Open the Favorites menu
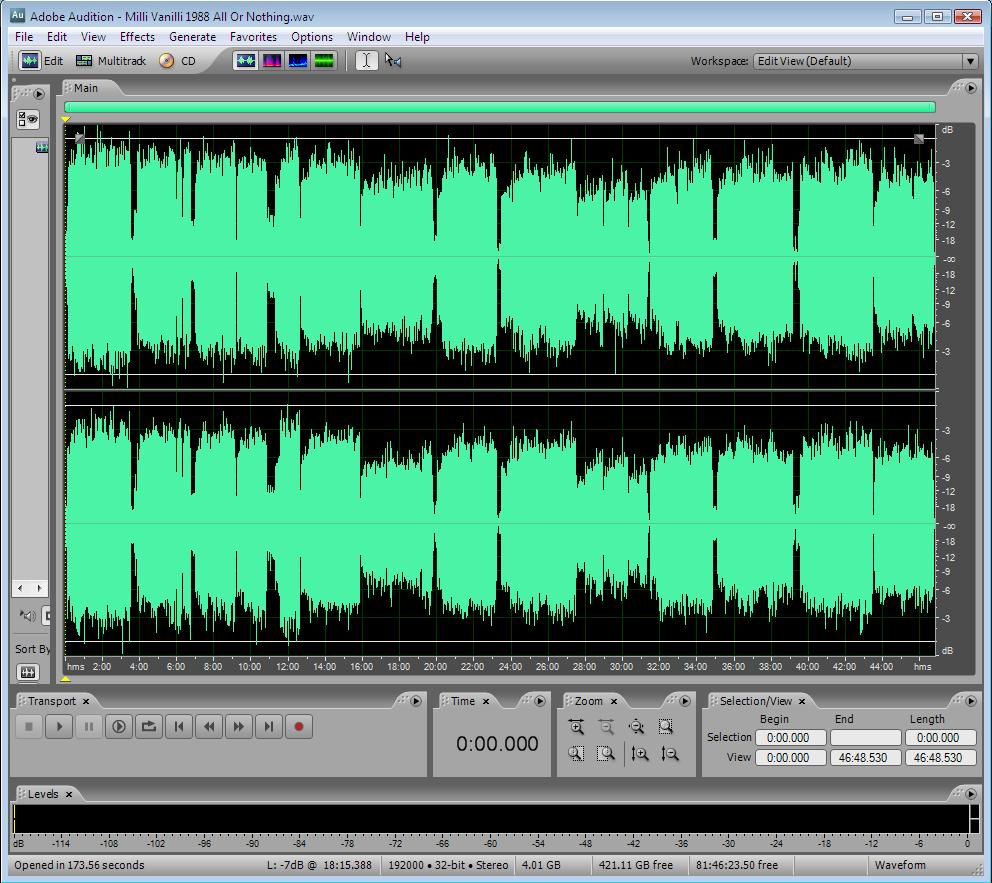Image resolution: width=992 pixels, height=883 pixels. (253, 37)
